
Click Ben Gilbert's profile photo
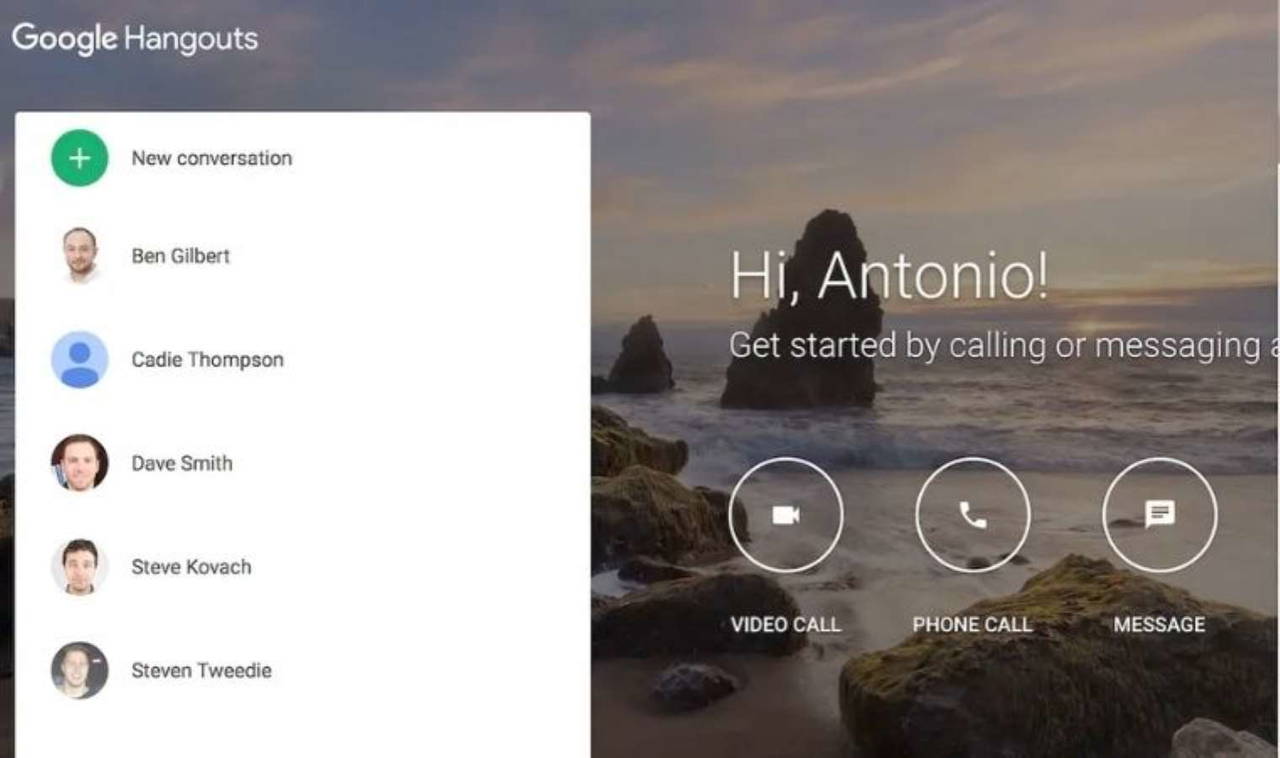[x=79, y=256]
